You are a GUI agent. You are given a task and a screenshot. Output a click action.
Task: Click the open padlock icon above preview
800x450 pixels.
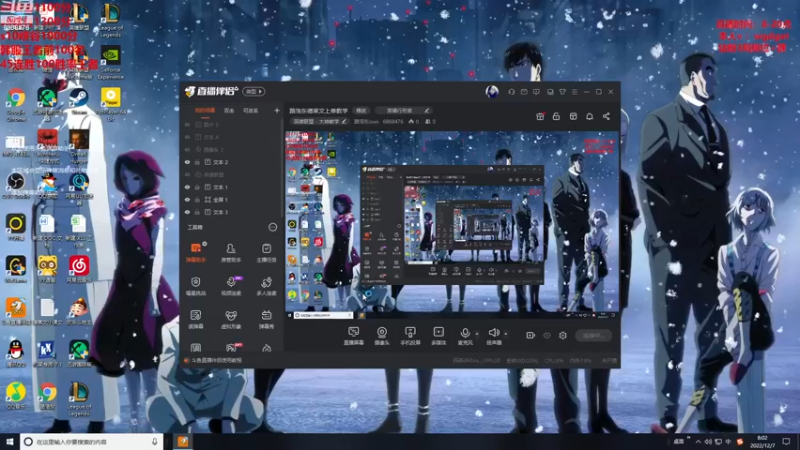pyautogui.click(x=556, y=116)
